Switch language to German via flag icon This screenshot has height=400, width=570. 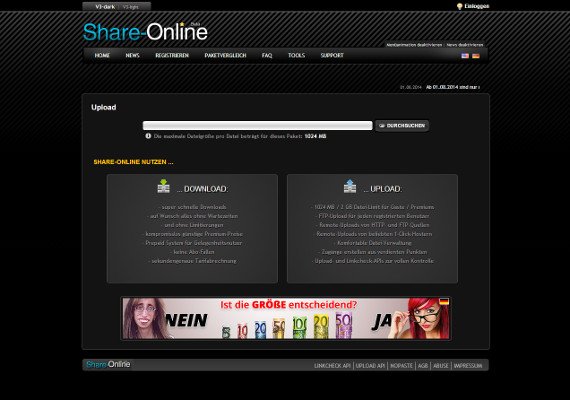(x=476, y=56)
